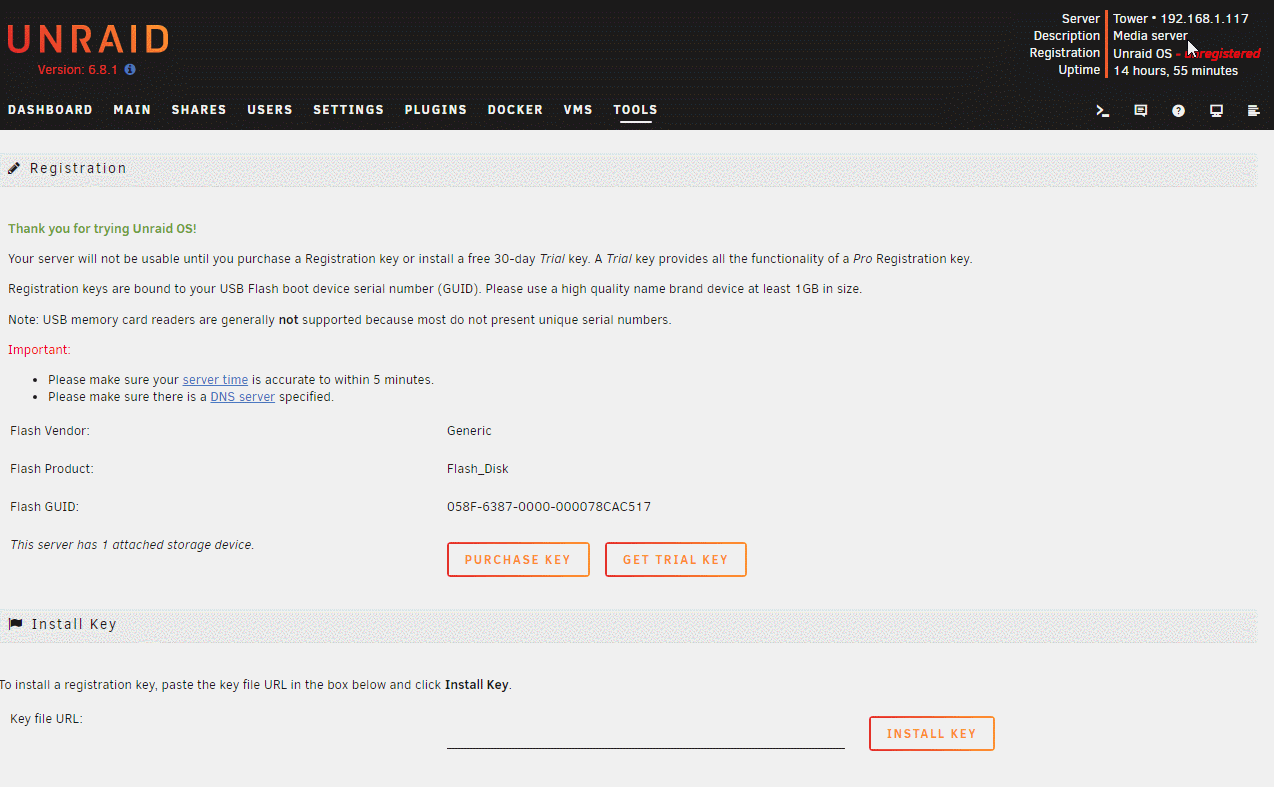The height and width of the screenshot is (787, 1274).
Task: Click the Flash GUID: label
Action: 44,507
